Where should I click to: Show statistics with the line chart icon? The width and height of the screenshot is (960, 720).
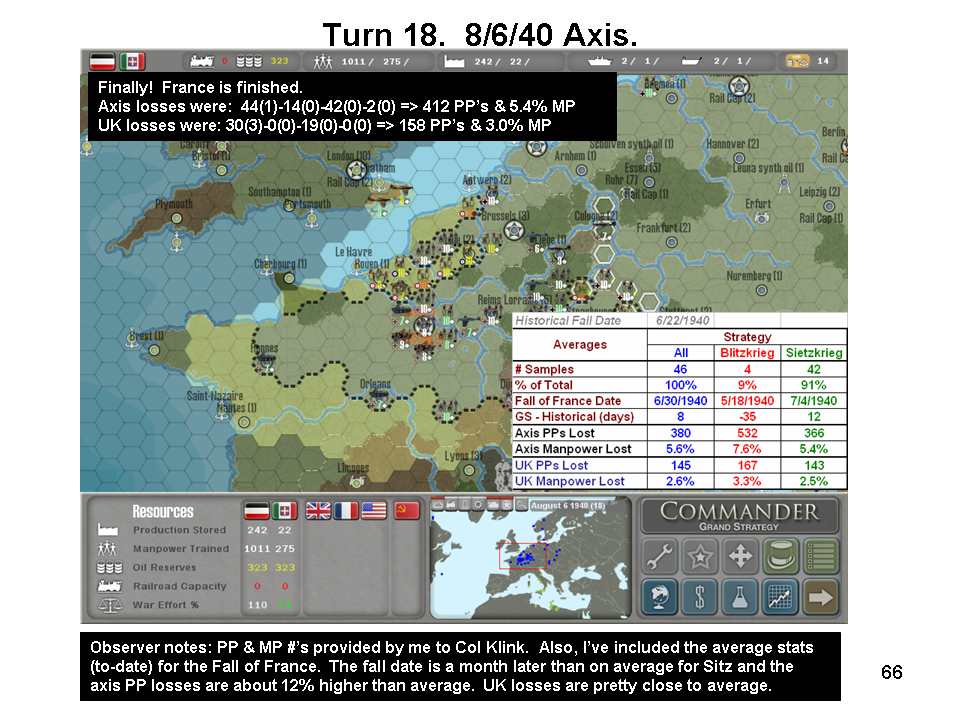click(781, 597)
